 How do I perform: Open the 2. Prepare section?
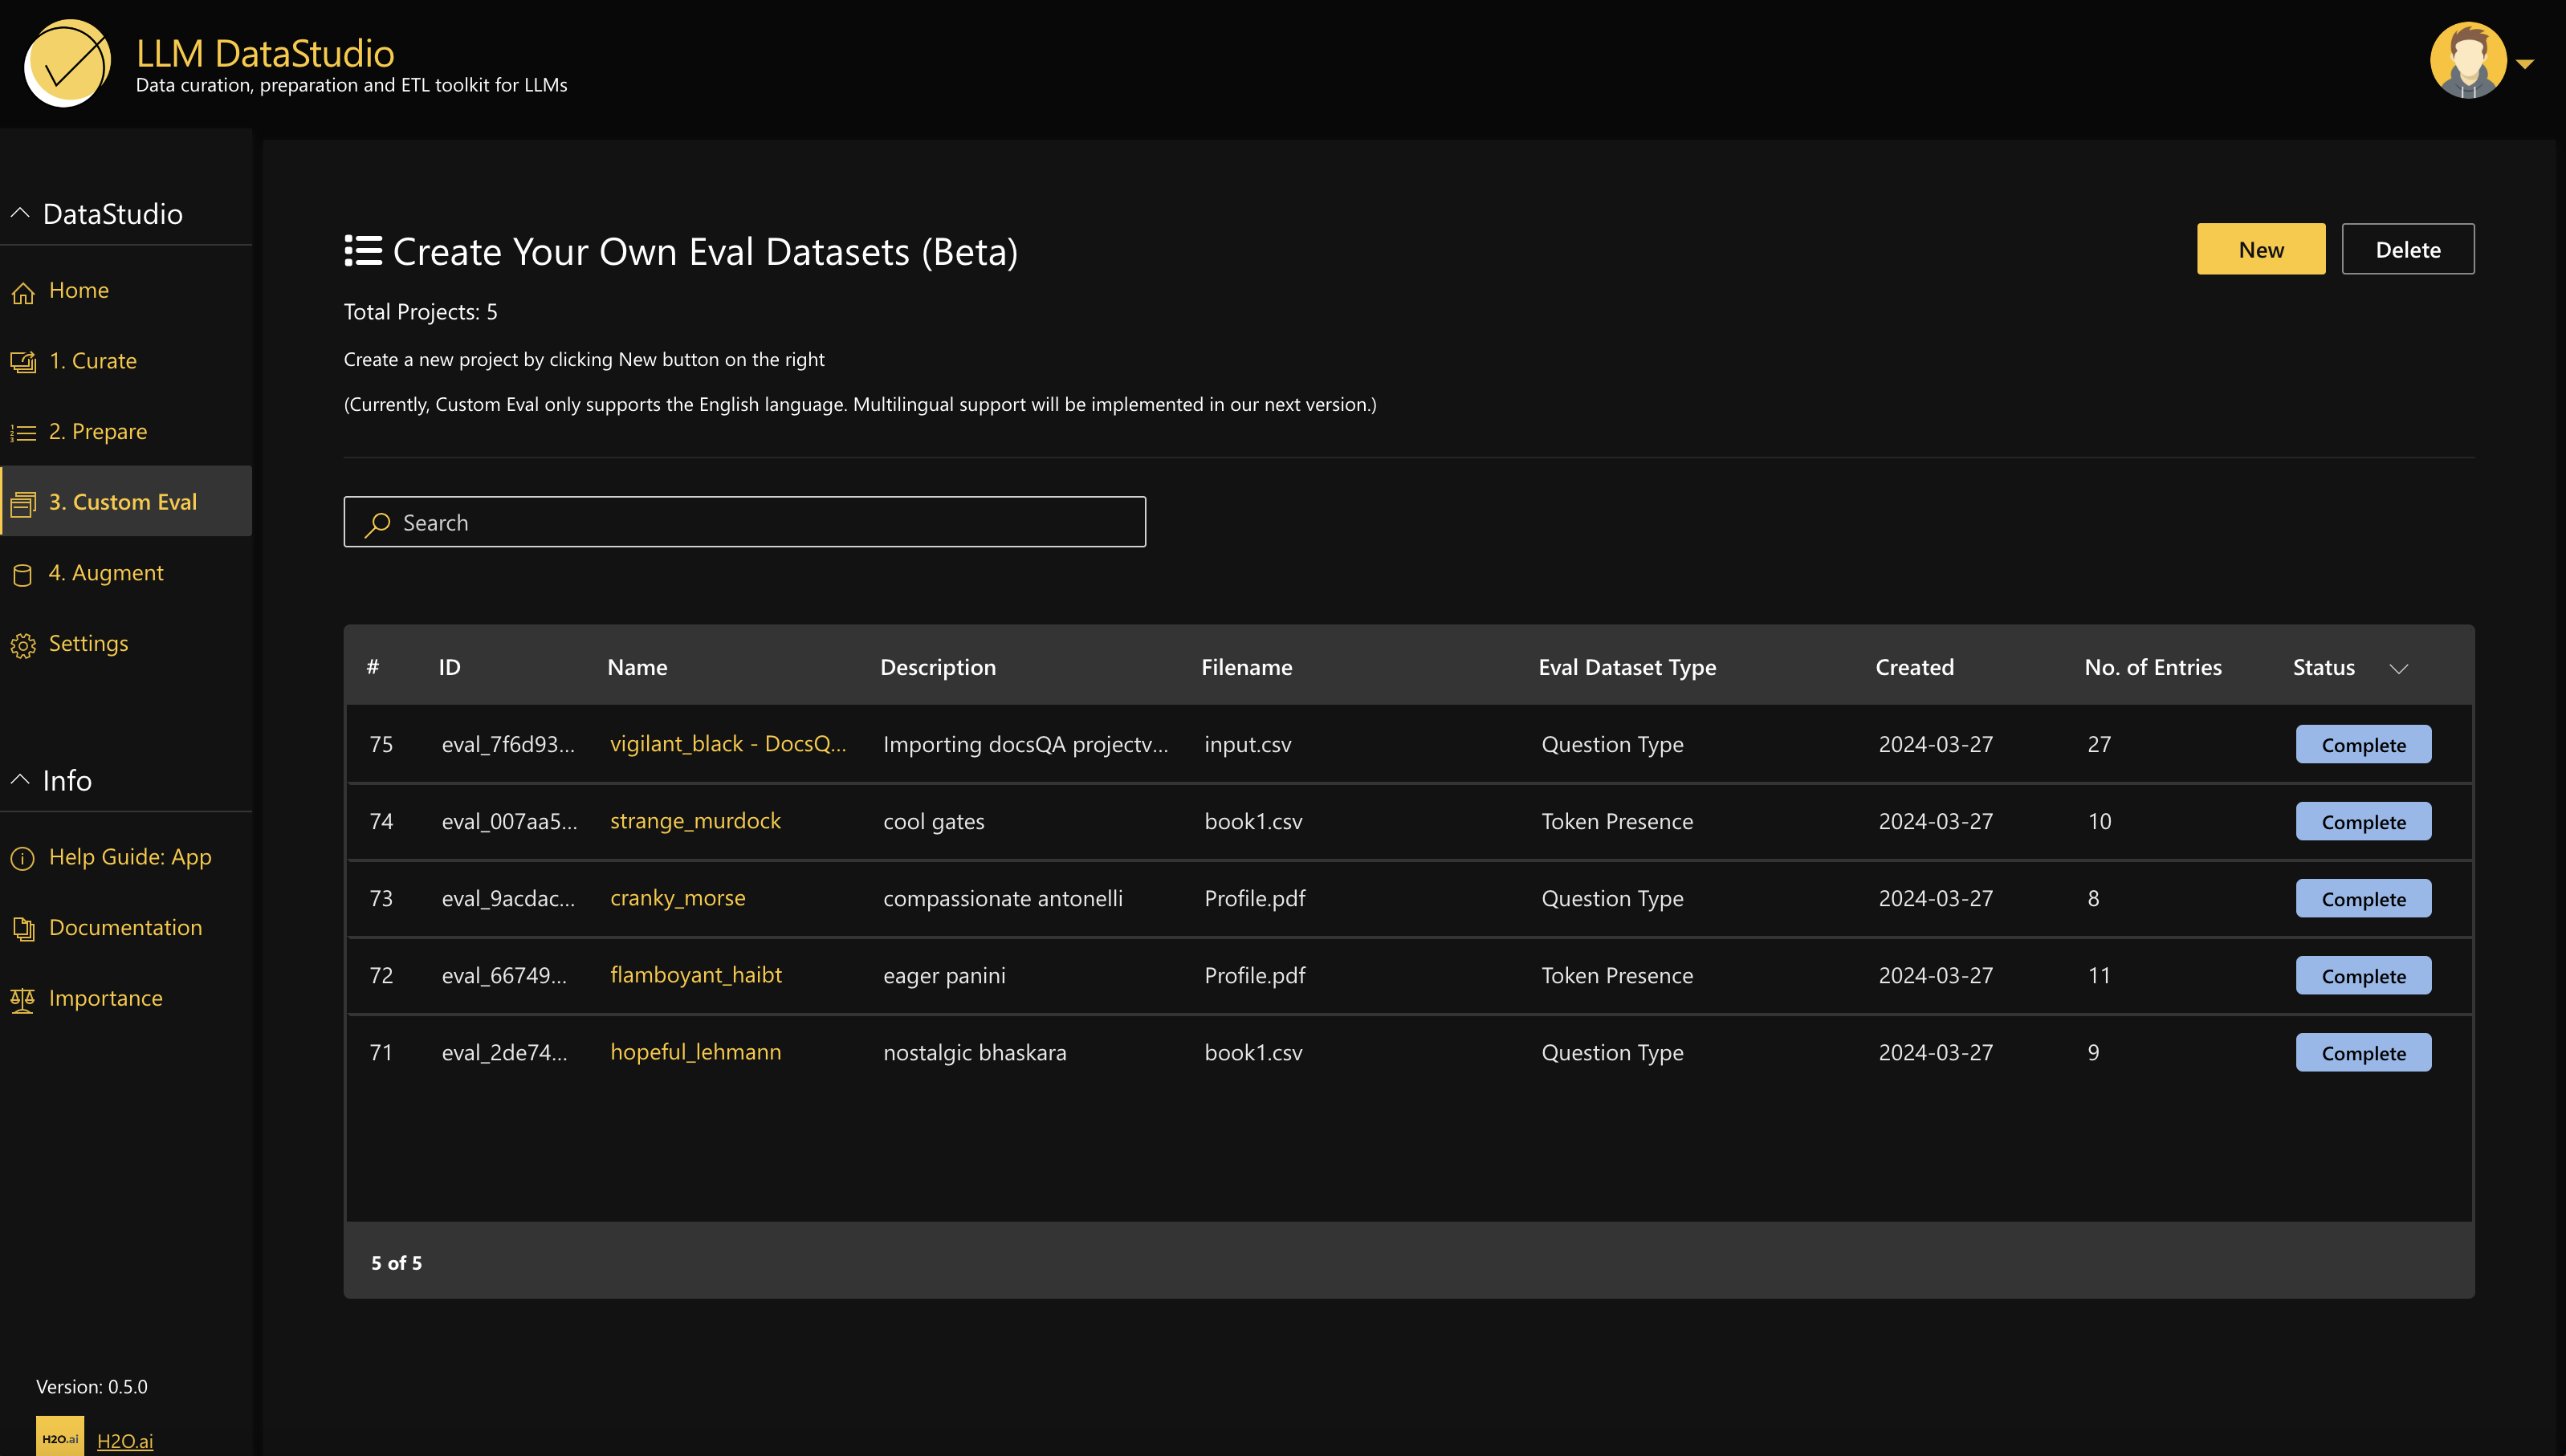(98, 432)
